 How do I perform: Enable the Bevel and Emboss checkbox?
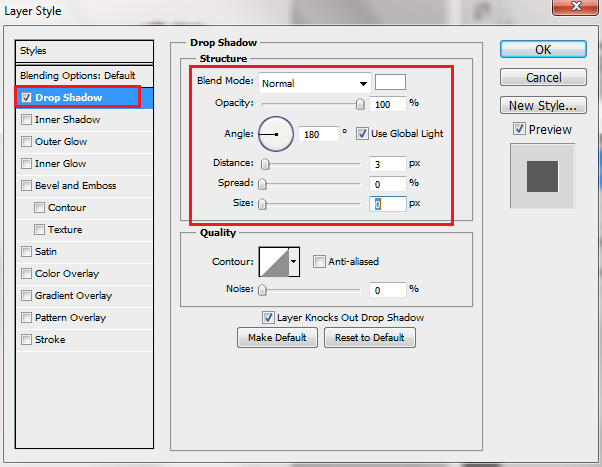pos(26,185)
